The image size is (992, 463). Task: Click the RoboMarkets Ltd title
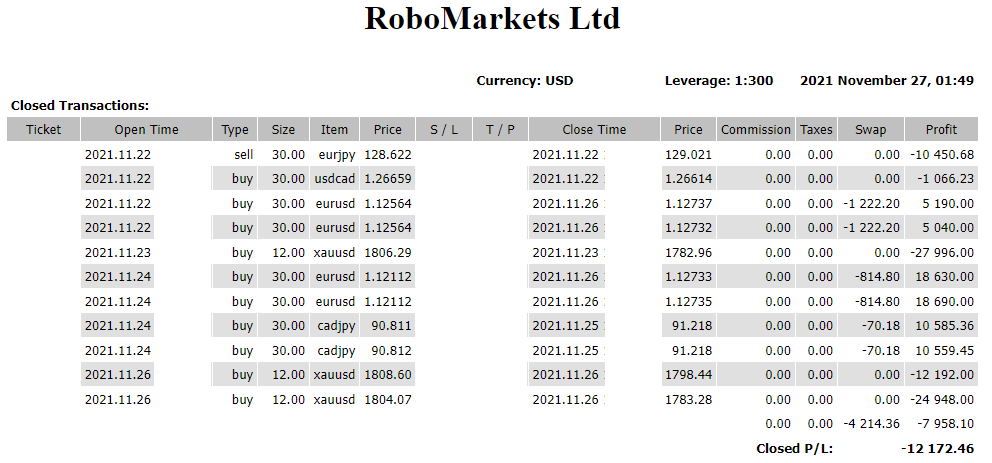[492, 19]
